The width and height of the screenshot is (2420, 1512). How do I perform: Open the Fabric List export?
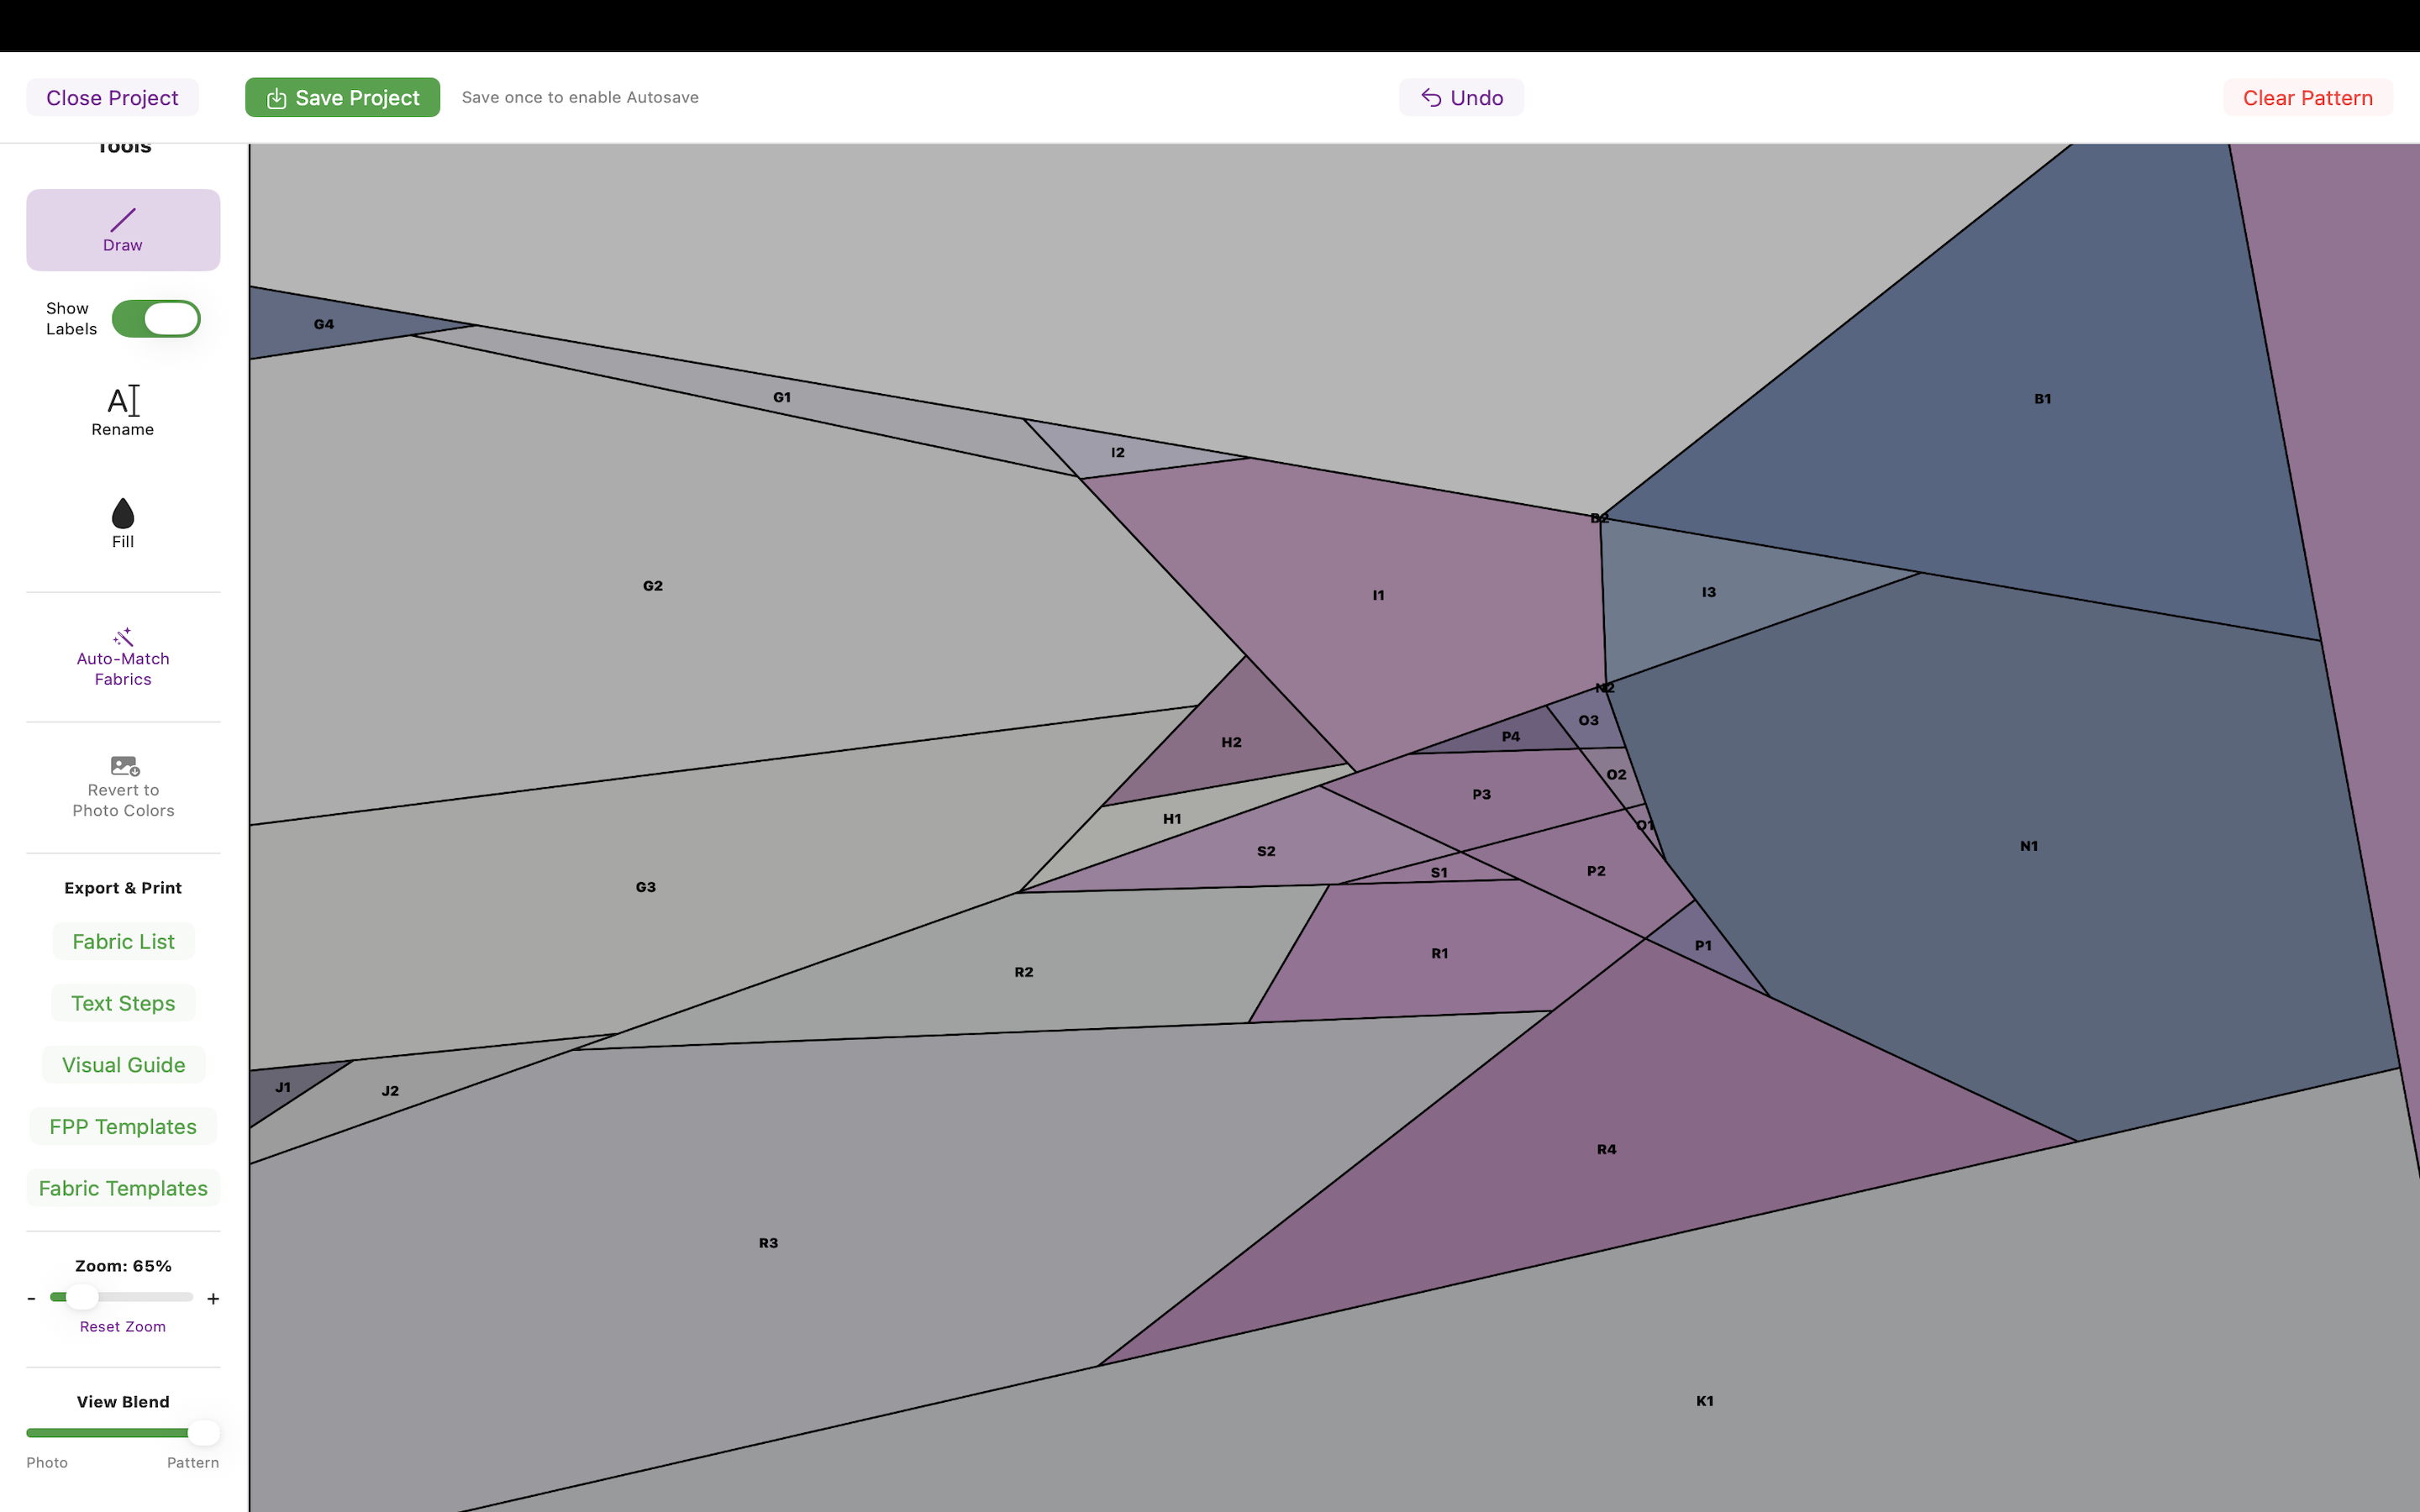(x=123, y=941)
